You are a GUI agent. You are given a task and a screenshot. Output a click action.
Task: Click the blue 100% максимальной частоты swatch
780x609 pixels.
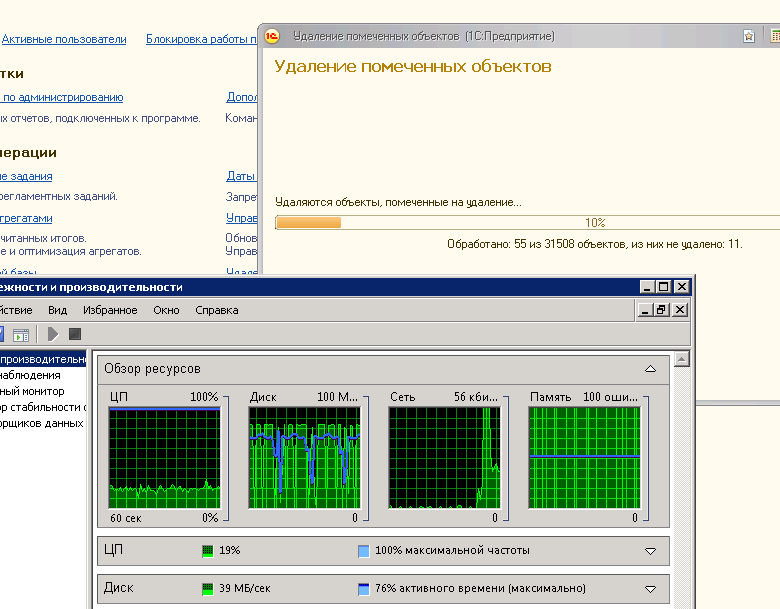click(364, 551)
